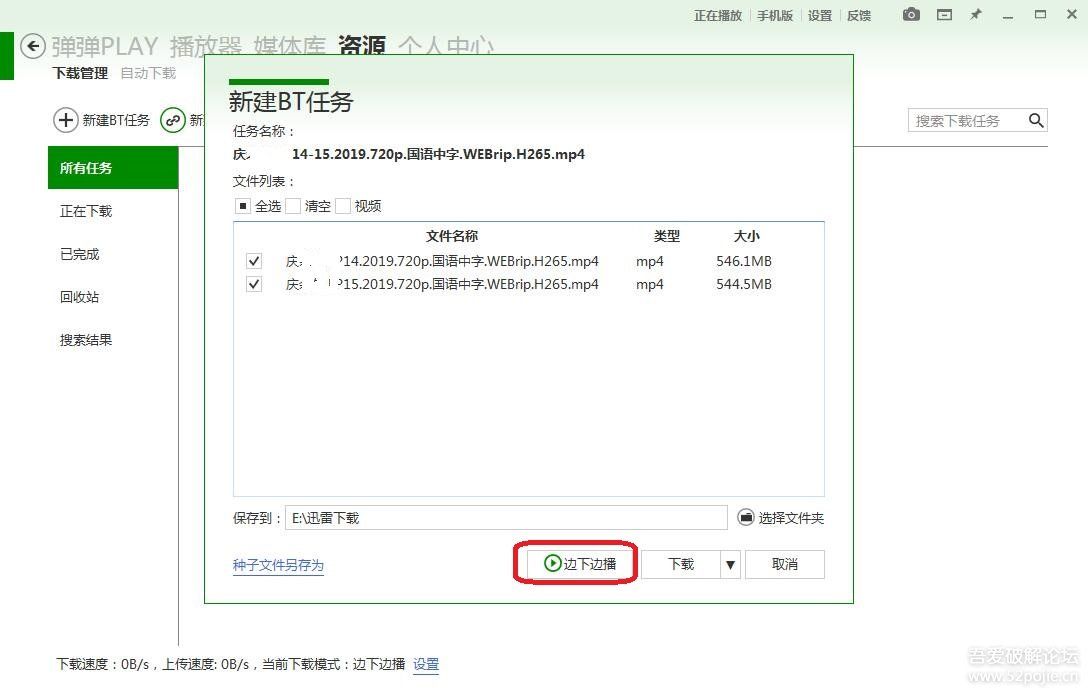The image size is (1088, 693).
Task: Click the search magnifier icon
Action: pos(1036,120)
